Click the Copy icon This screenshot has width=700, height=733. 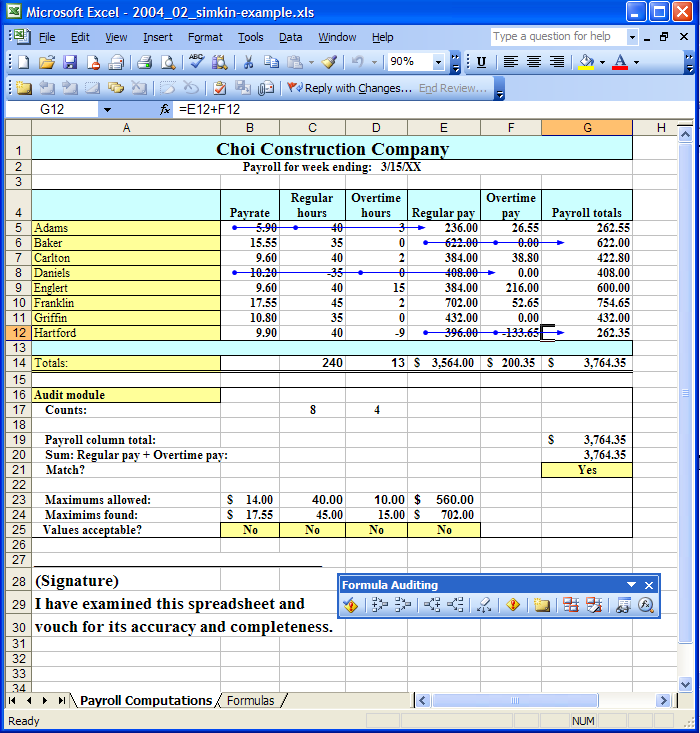[x=271, y=62]
